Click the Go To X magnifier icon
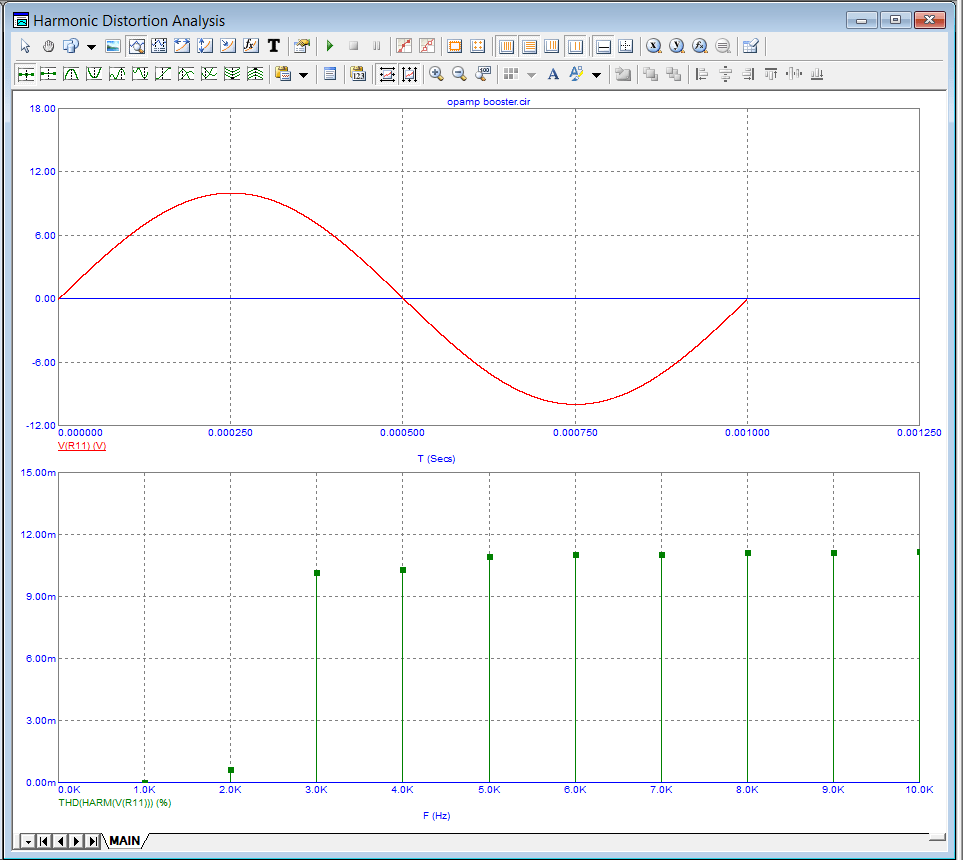This screenshot has height=860, width=964. tap(654, 46)
